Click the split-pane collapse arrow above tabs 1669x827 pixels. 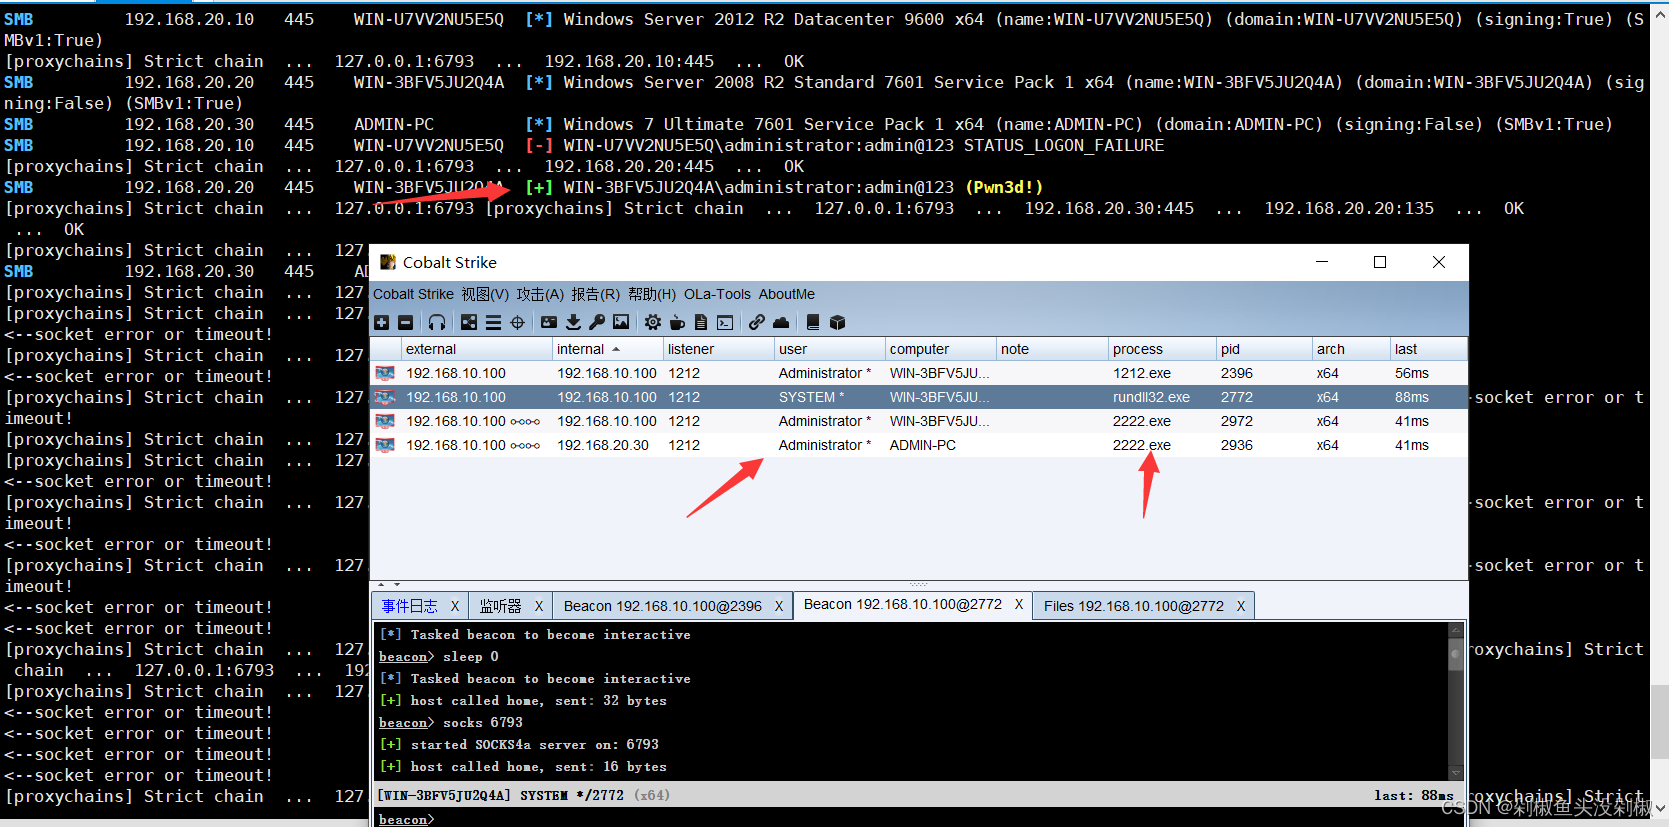click(x=381, y=584)
